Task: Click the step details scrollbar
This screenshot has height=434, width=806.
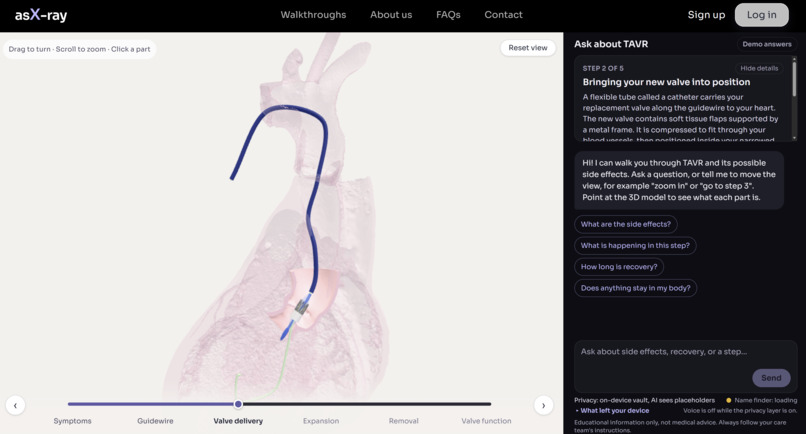Action: click(x=794, y=77)
